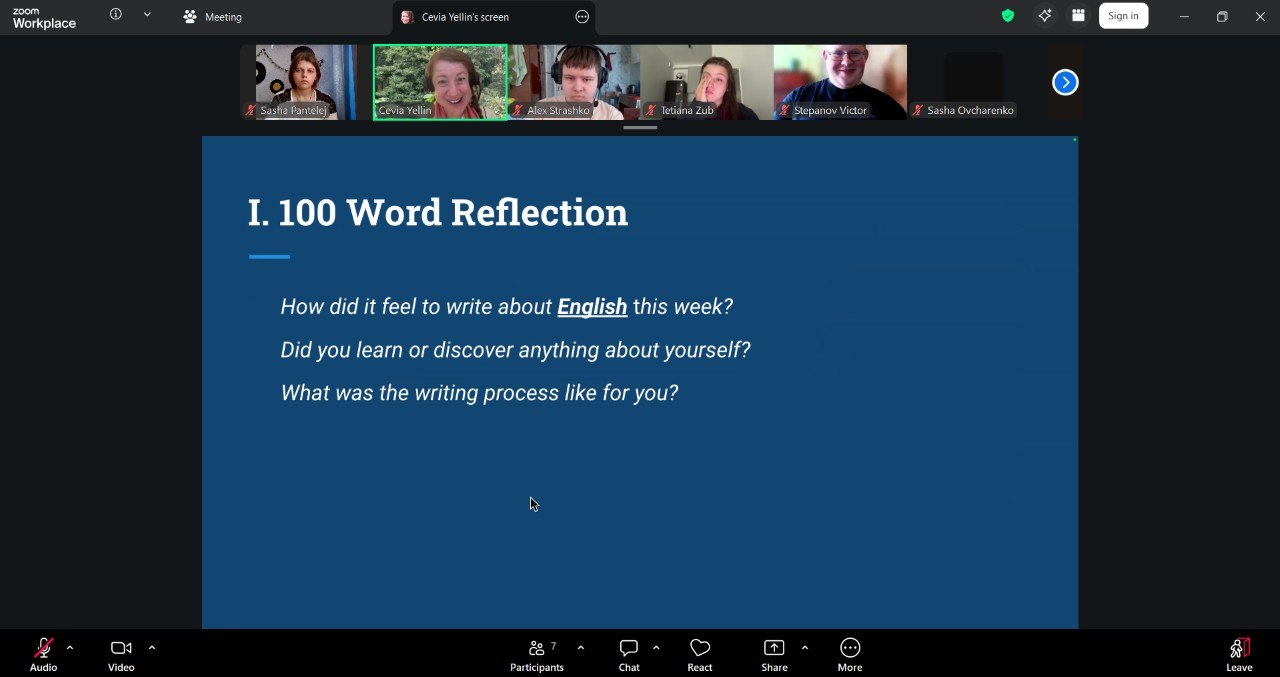Viewport: 1280px width, 677px height.
Task: Open the Cevia Yellin's screen options menu
Action: click(x=582, y=17)
